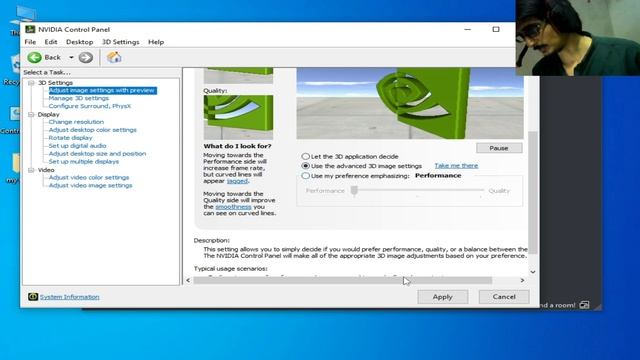
Task: Select Adjust desktop size and position
Action: click(97, 154)
